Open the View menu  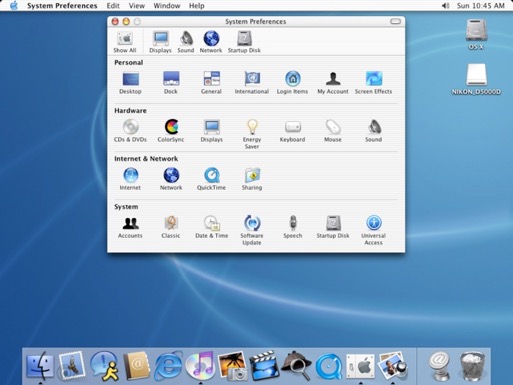(137, 6)
